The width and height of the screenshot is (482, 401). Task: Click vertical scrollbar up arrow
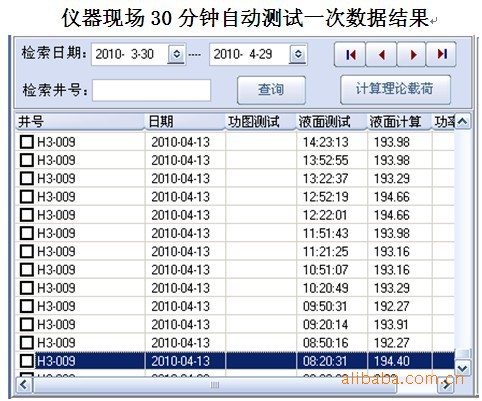pyautogui.click(x=463, y=121)
